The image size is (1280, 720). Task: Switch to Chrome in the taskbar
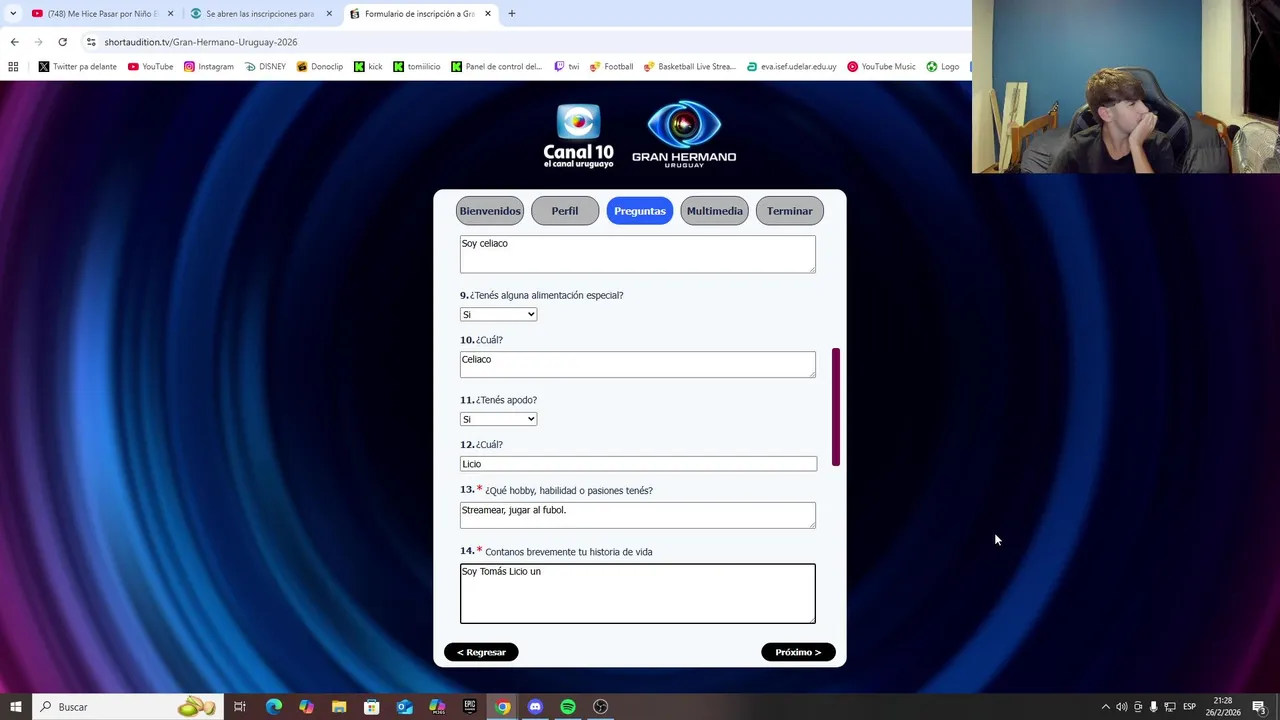click(x=502, y=707)
